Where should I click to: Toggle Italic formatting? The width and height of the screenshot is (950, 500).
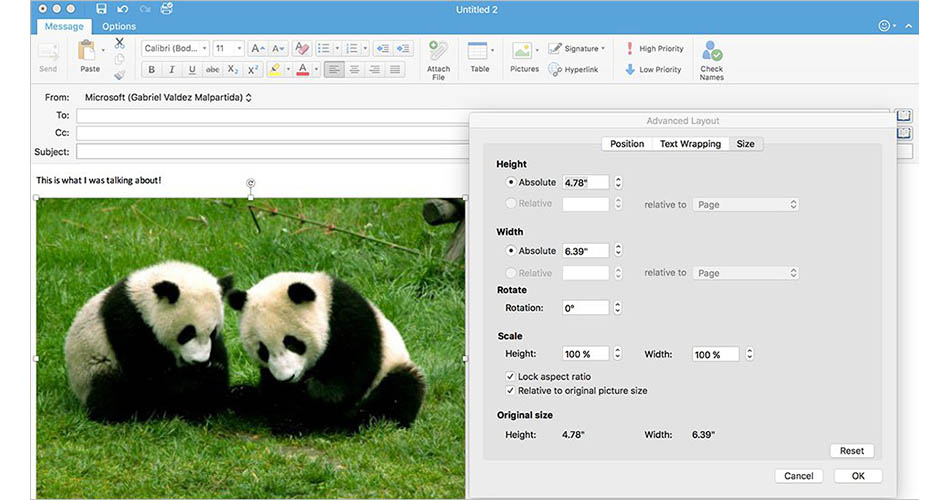pos(171,70)
